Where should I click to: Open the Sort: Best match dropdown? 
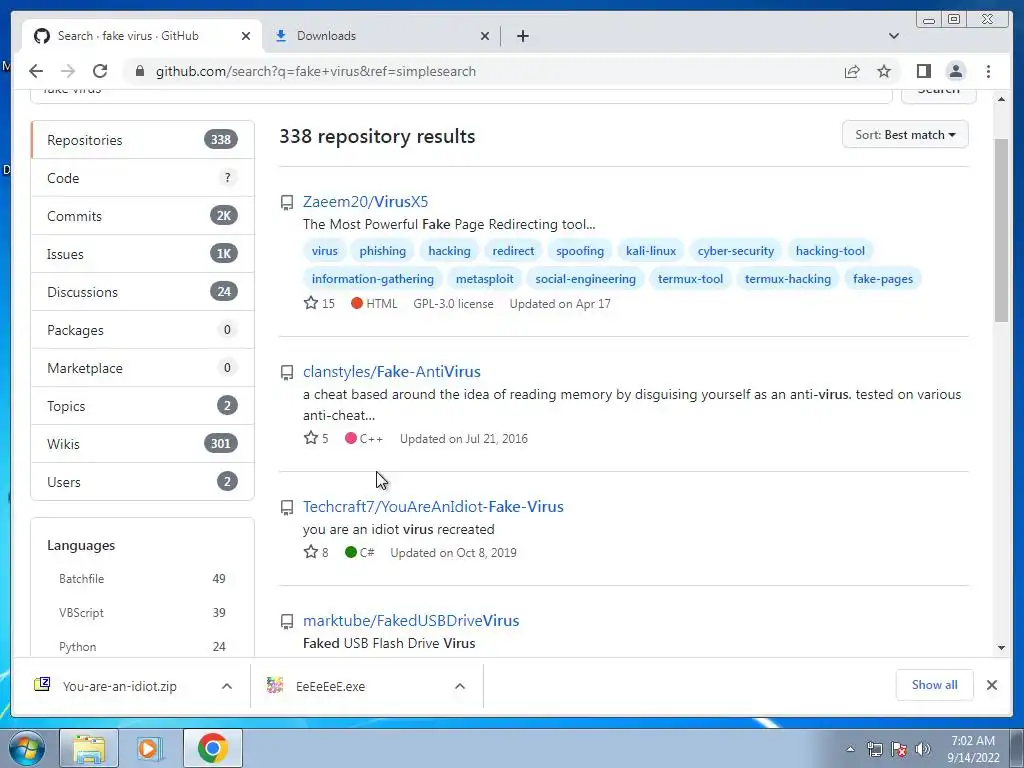905,135
